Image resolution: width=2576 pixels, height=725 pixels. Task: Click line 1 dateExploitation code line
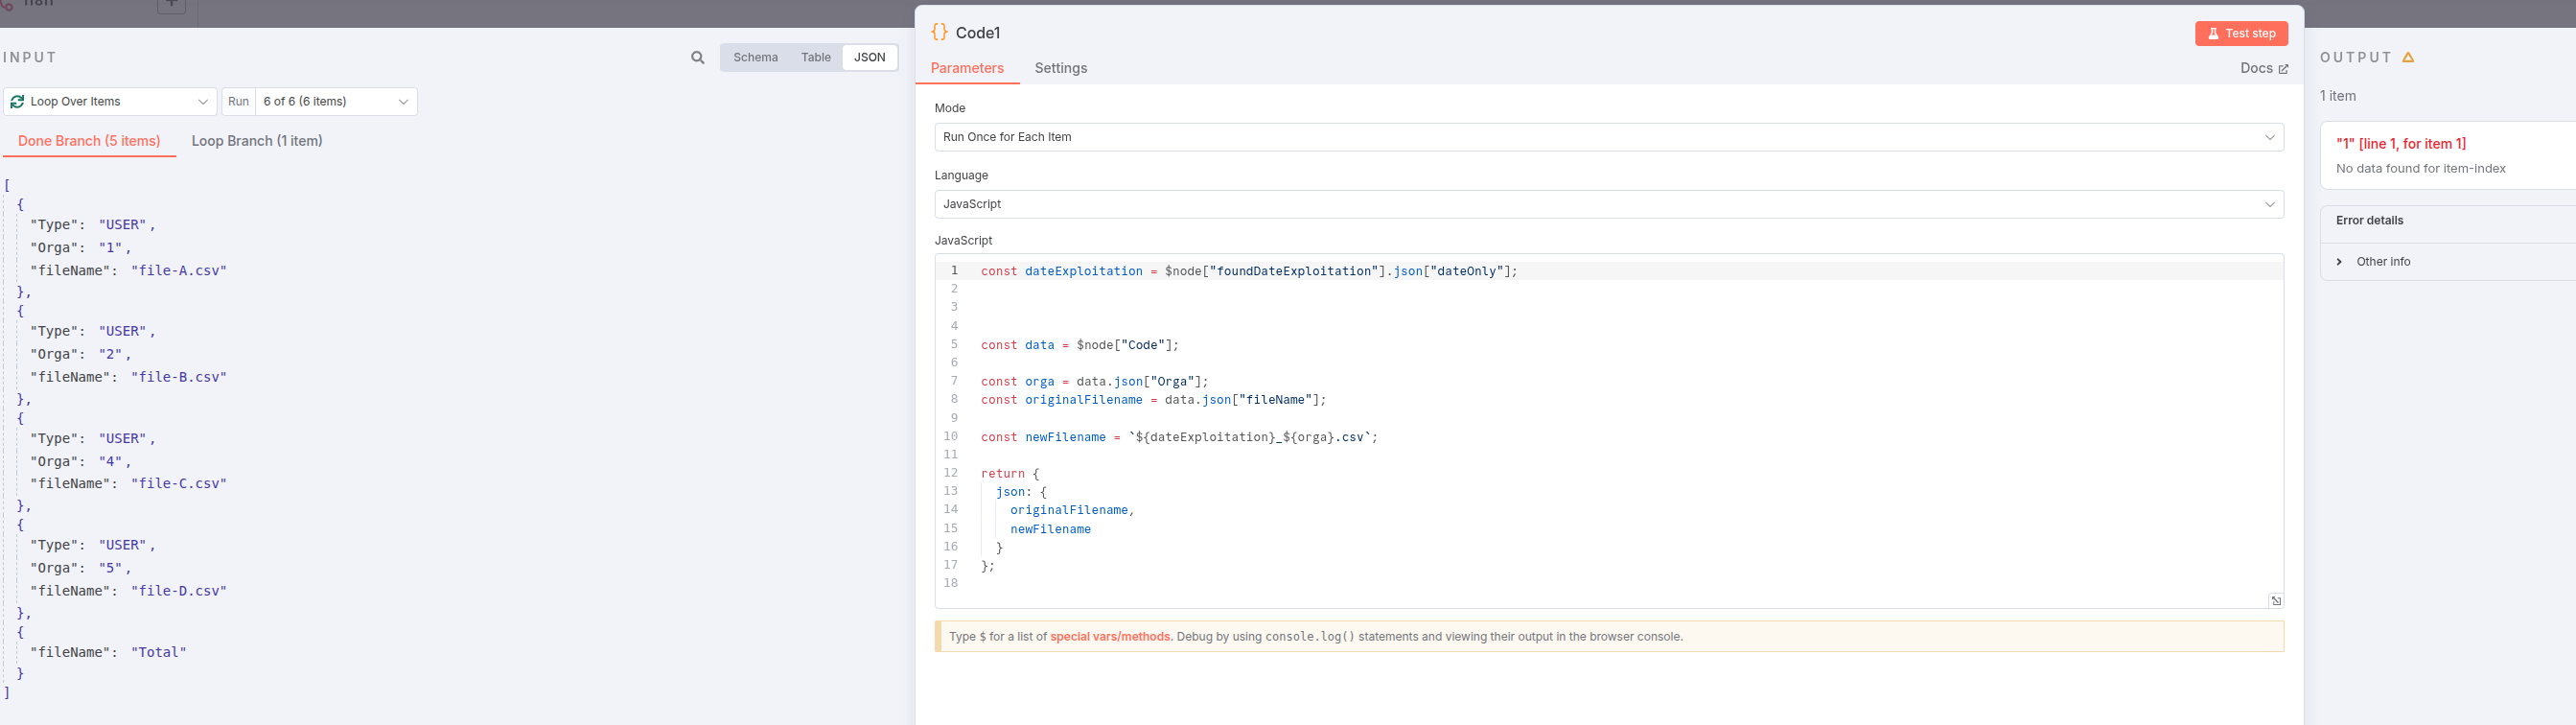coord(1249,272)
